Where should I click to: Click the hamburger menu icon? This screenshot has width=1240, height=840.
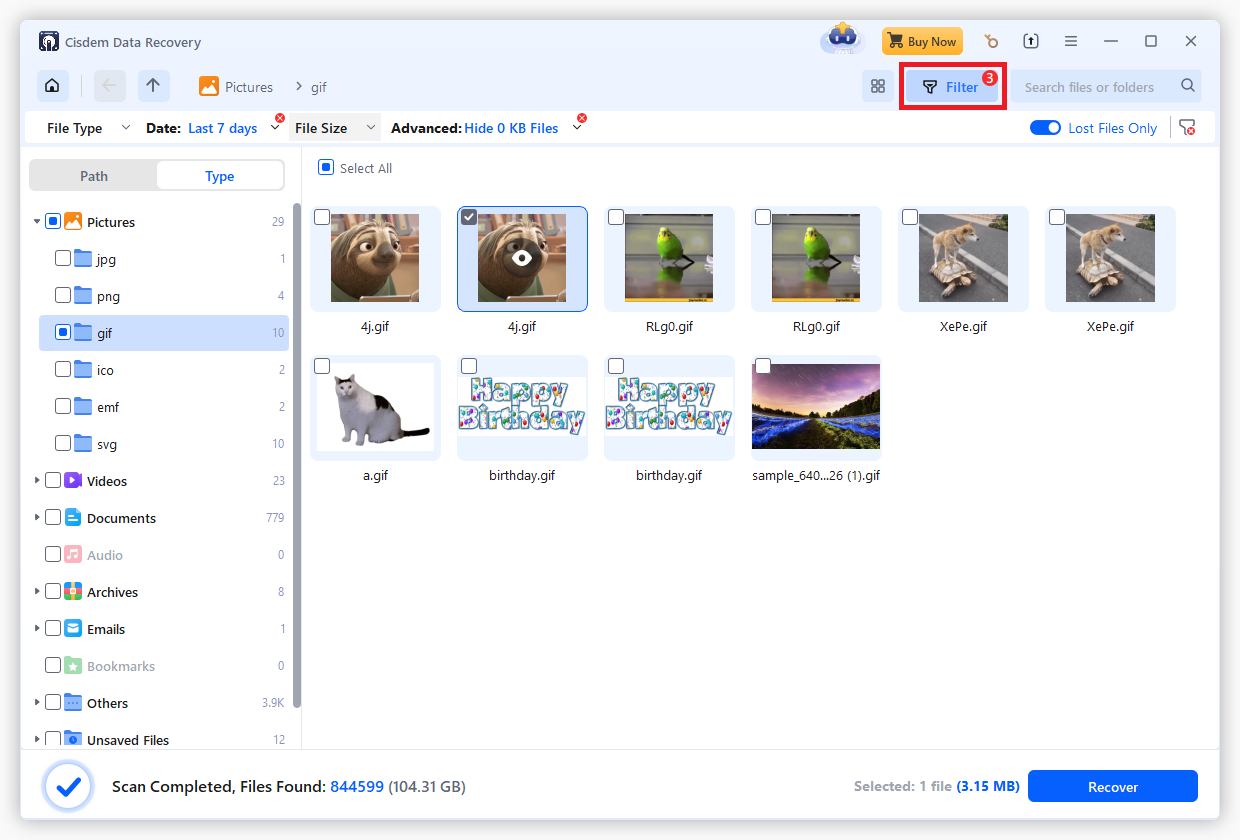click(1070, 41)
